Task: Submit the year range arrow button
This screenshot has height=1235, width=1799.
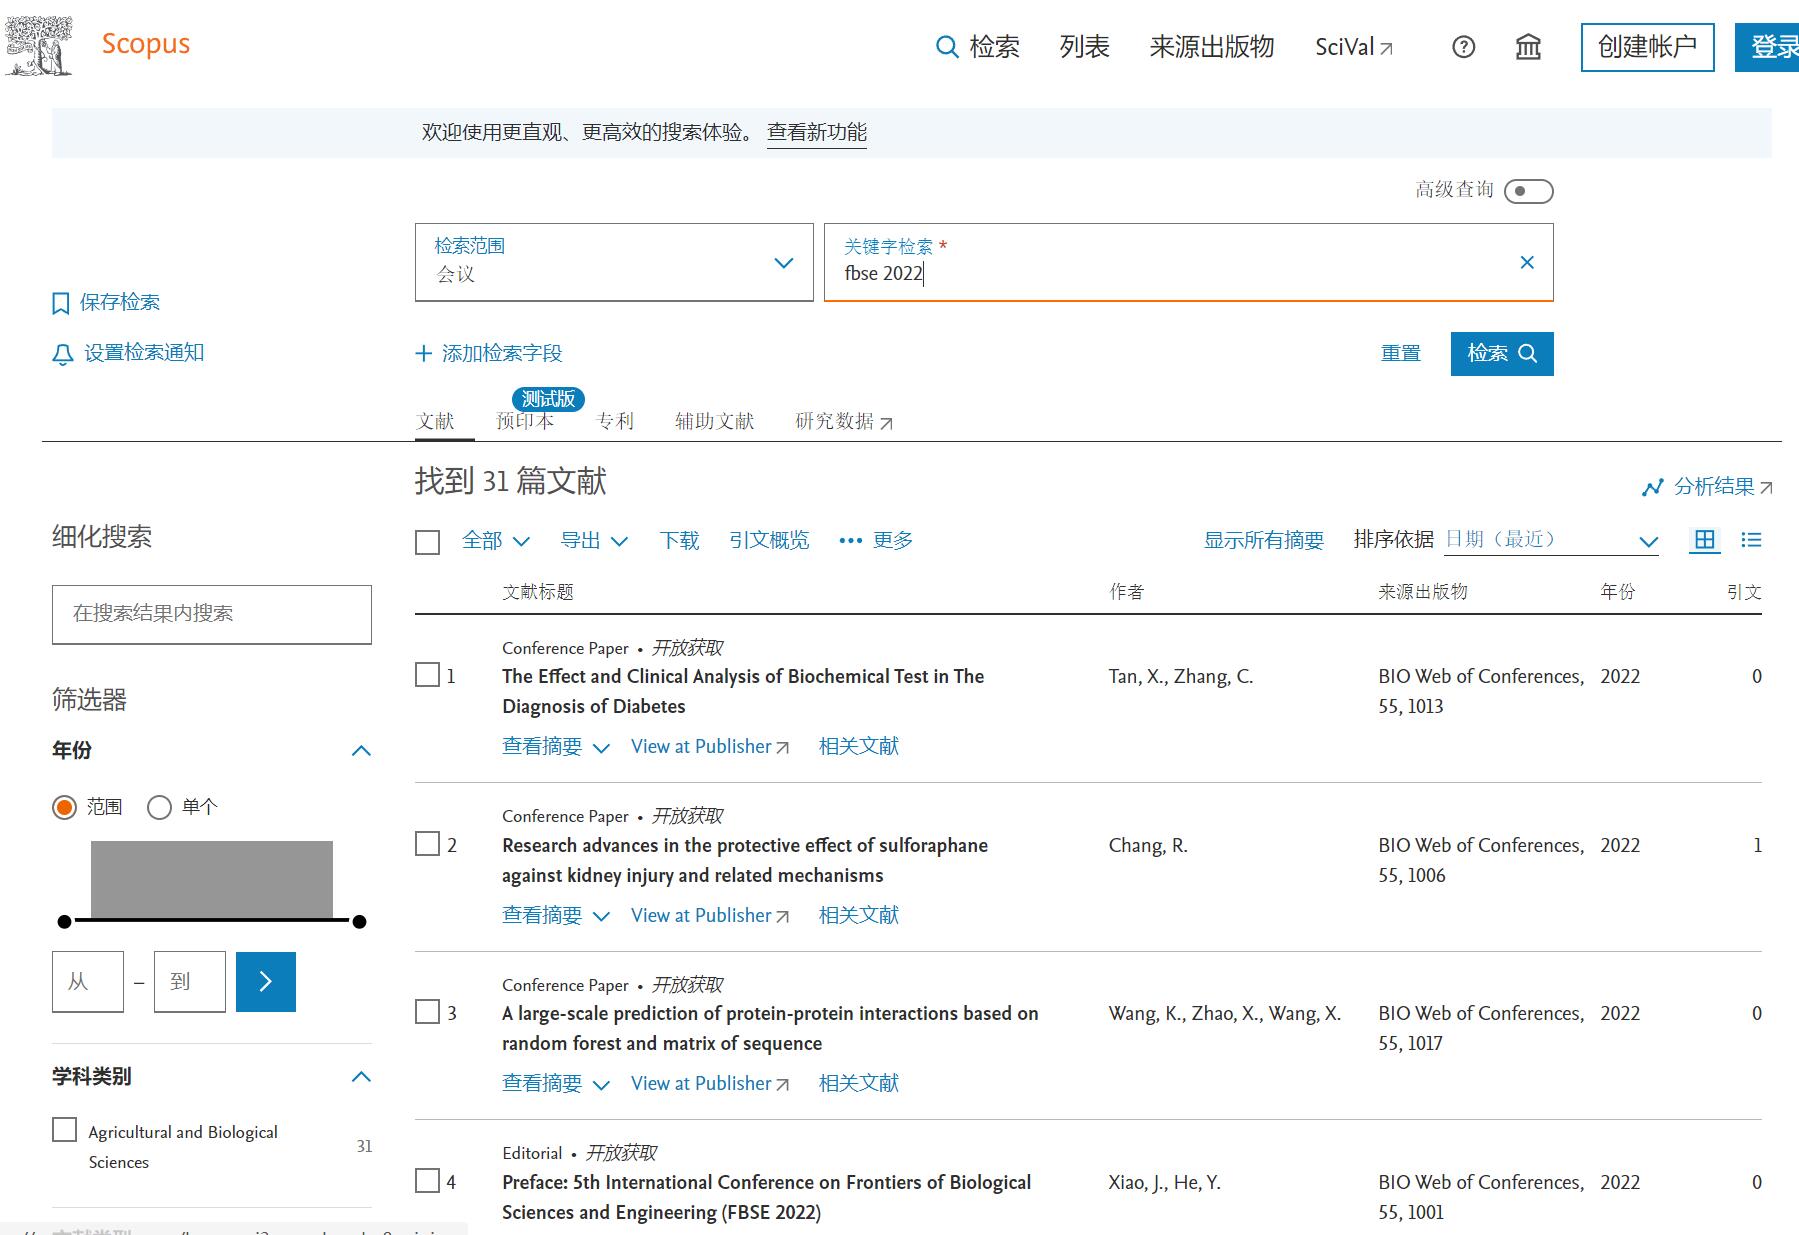Action: click(x=266, y=982)
